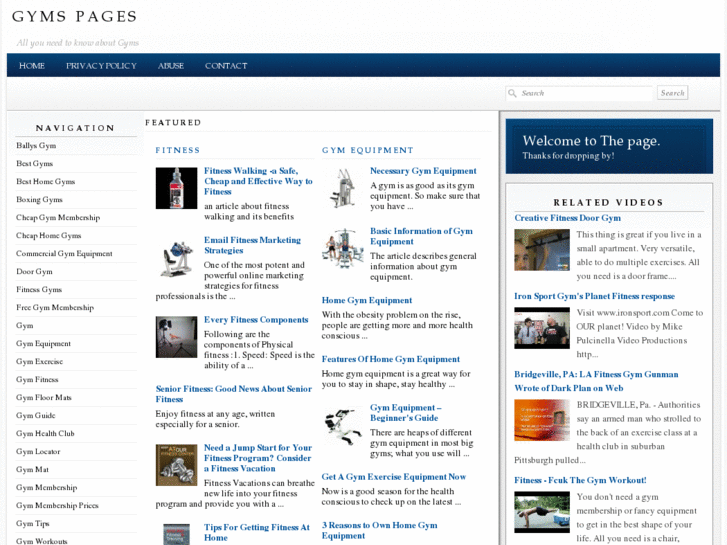The image size is (727, 545).
Task: Open Ballys Gym in navigation
Action: coord(36,146)
